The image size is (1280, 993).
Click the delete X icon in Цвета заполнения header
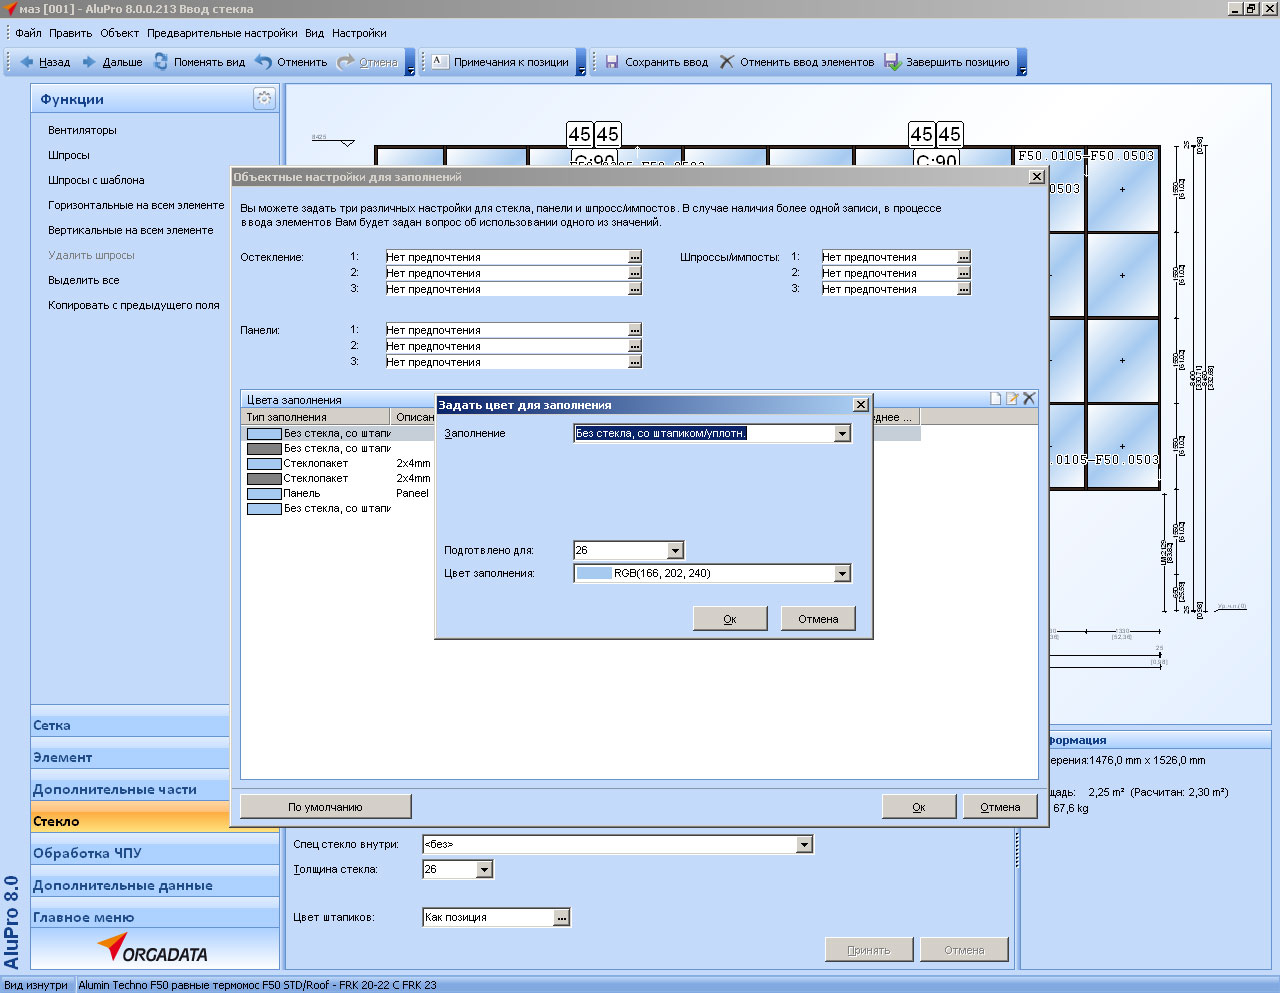(1029, 398)
